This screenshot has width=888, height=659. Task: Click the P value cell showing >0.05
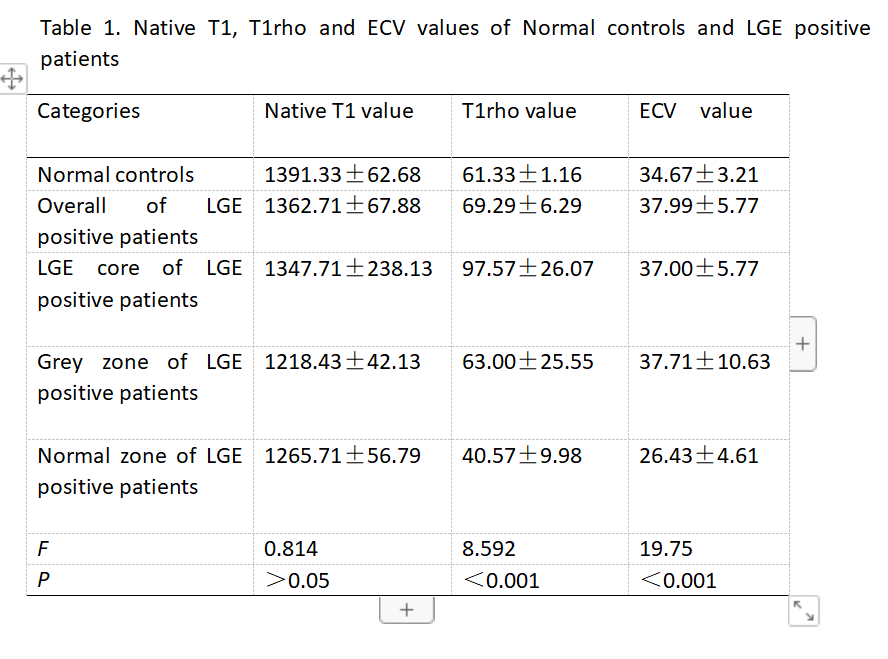(x=297, y=581)
